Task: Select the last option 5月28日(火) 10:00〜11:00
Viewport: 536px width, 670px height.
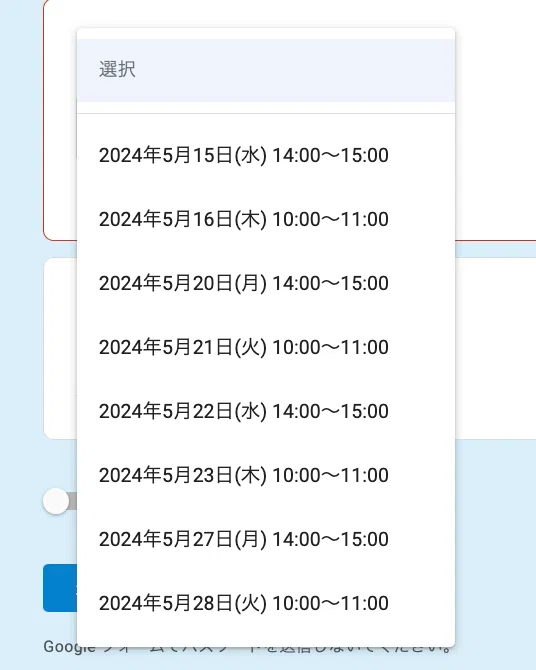Action: tap(266, 603)
